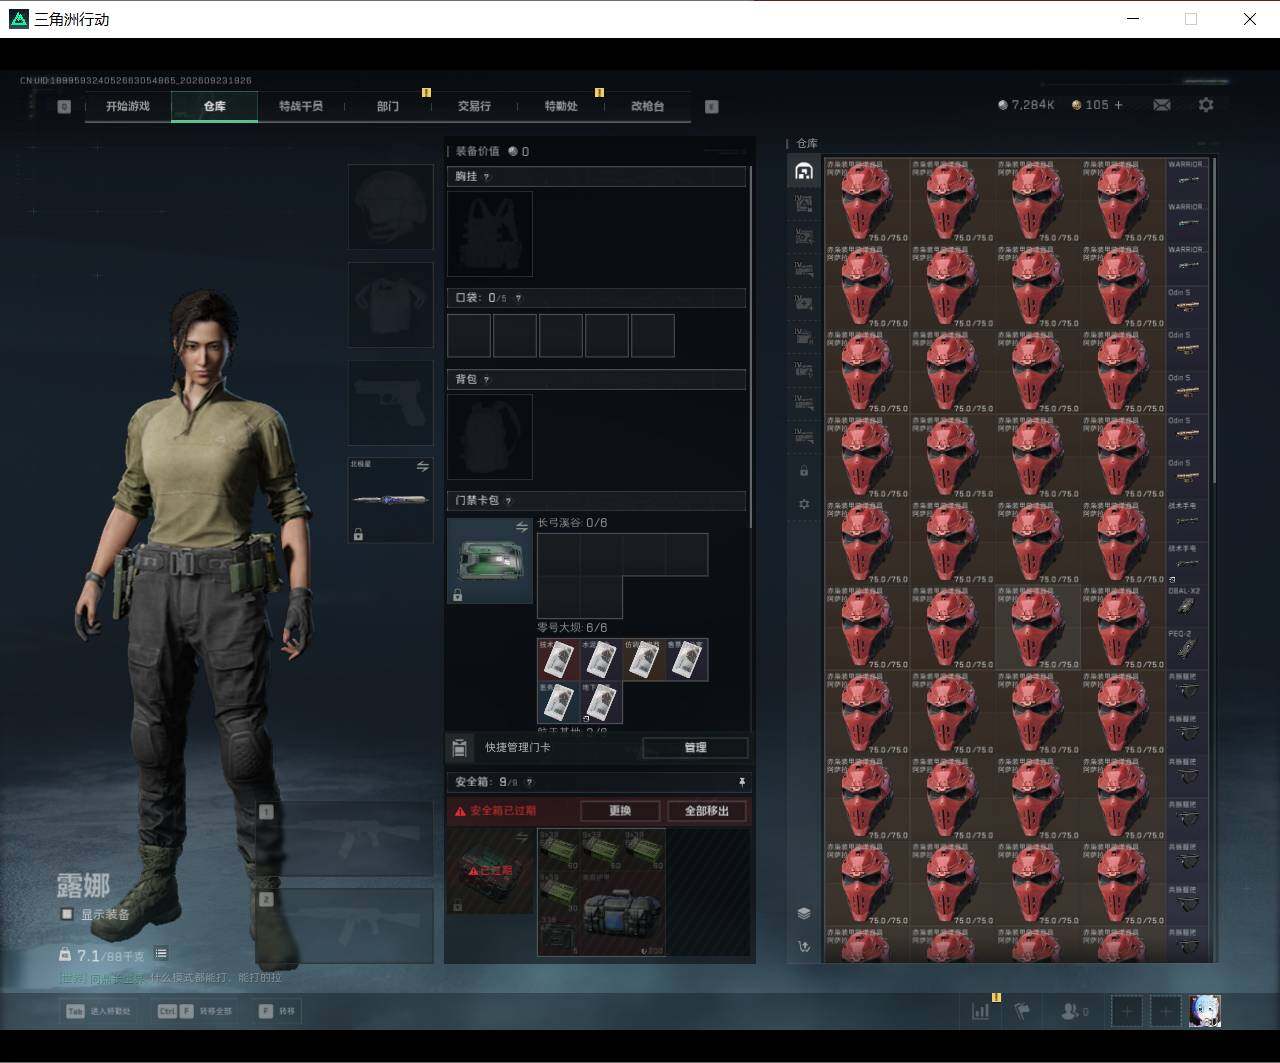Click the swap icon on the knife slot
This screenshot has width=1280, height=1063.
tap(422, 467)
